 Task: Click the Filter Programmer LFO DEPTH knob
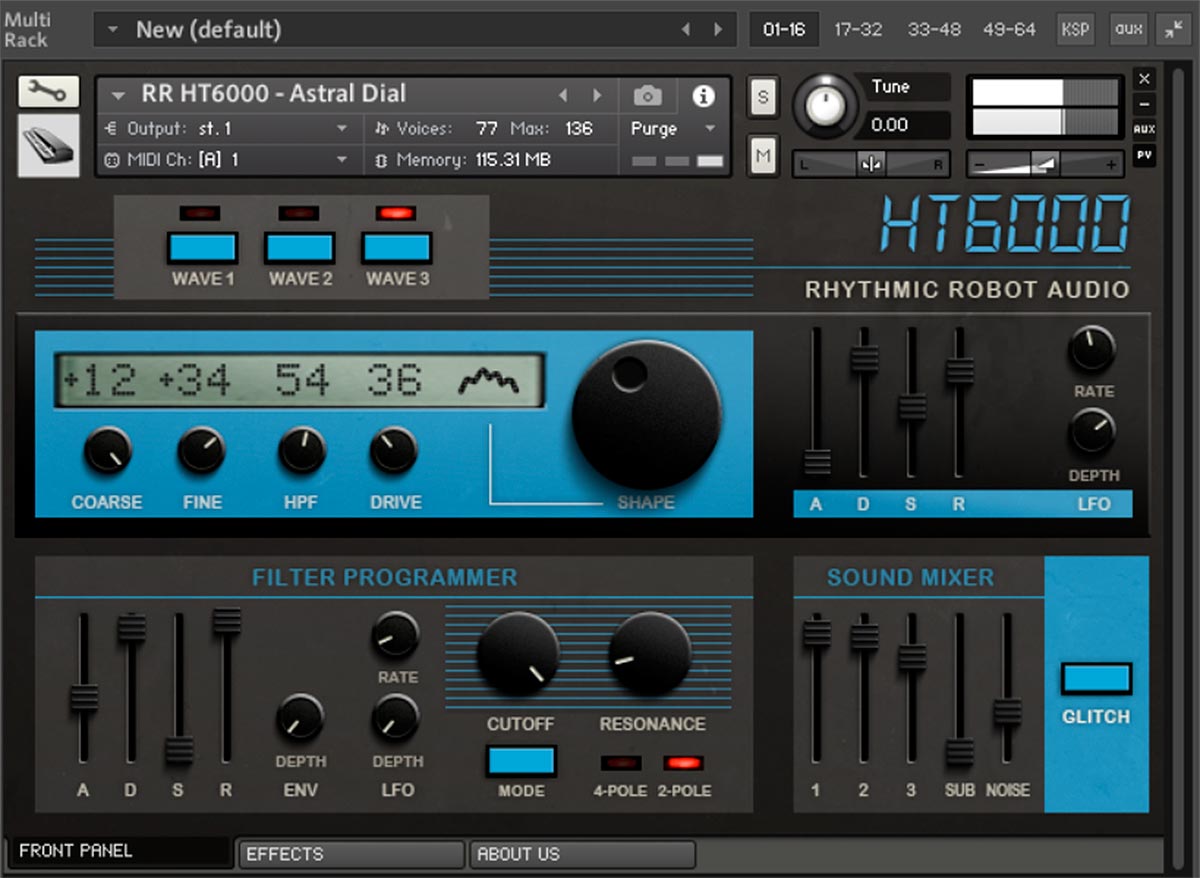[x=396, y=719]
